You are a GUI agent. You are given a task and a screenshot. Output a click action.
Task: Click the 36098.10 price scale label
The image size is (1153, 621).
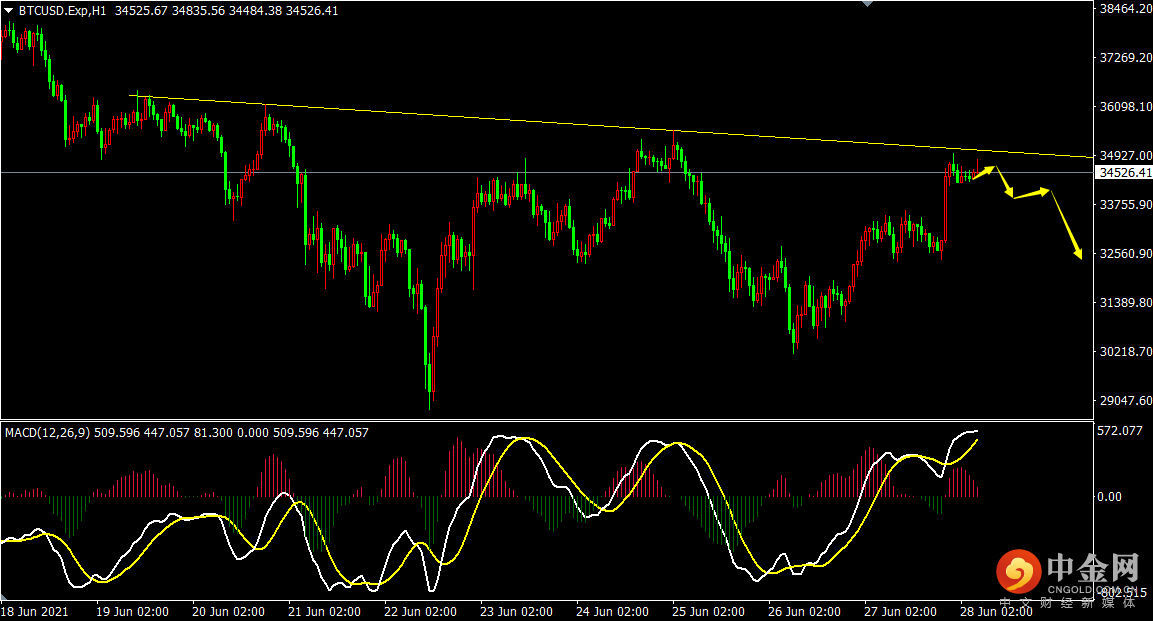click(x=1125, y=107)
